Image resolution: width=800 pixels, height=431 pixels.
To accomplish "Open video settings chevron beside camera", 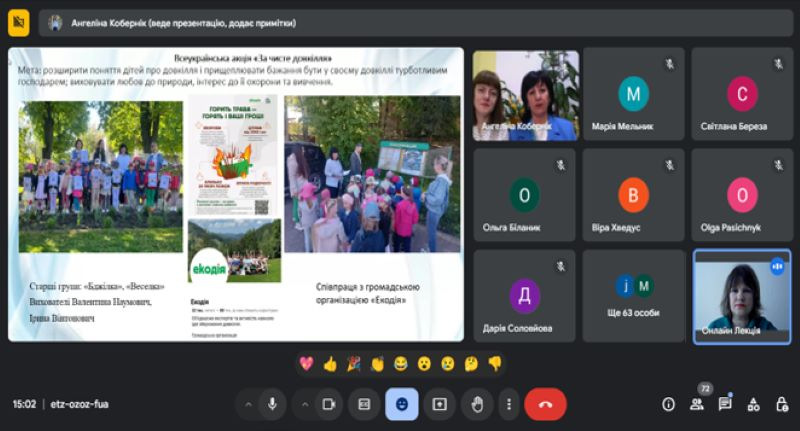I will click(x=305, y=404).
